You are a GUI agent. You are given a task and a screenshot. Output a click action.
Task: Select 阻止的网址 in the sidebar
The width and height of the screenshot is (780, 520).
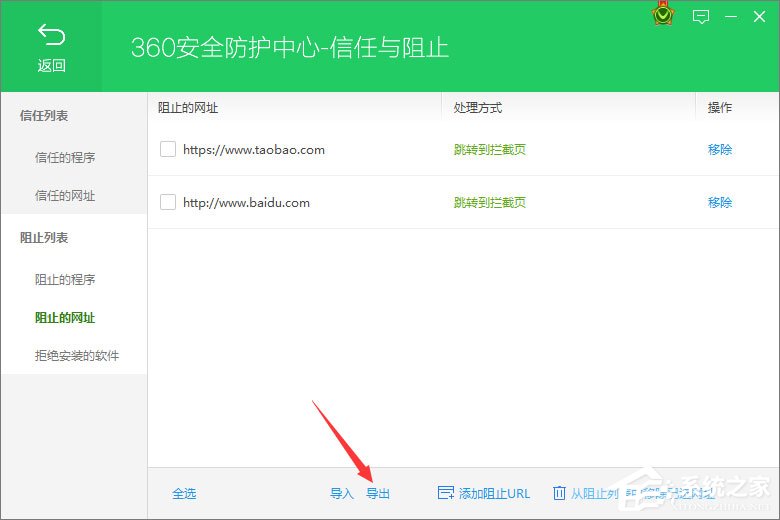65,318
